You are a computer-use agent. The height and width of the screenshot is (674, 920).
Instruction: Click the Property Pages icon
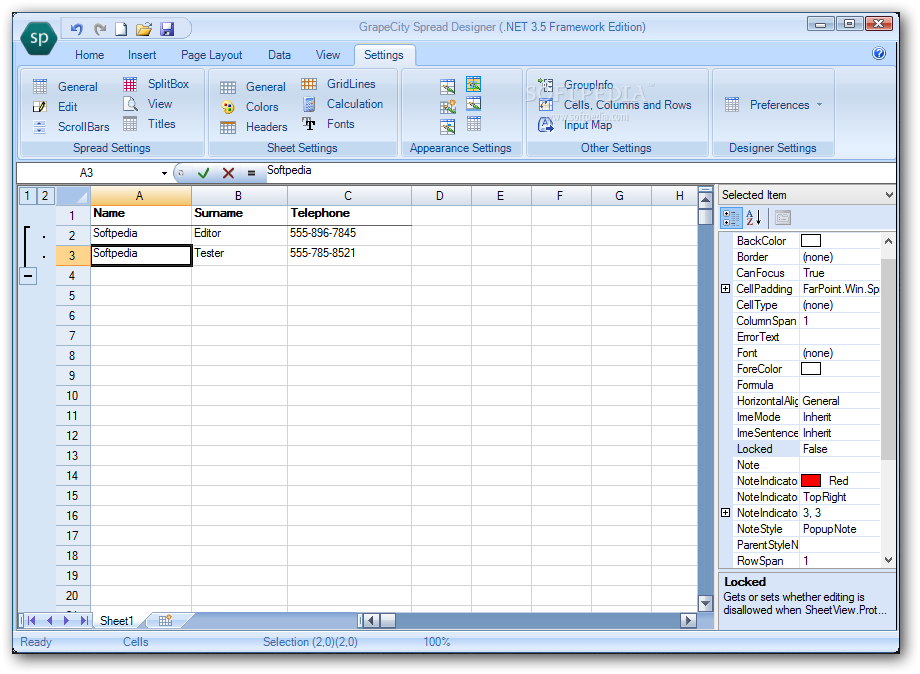pos(783,218)
